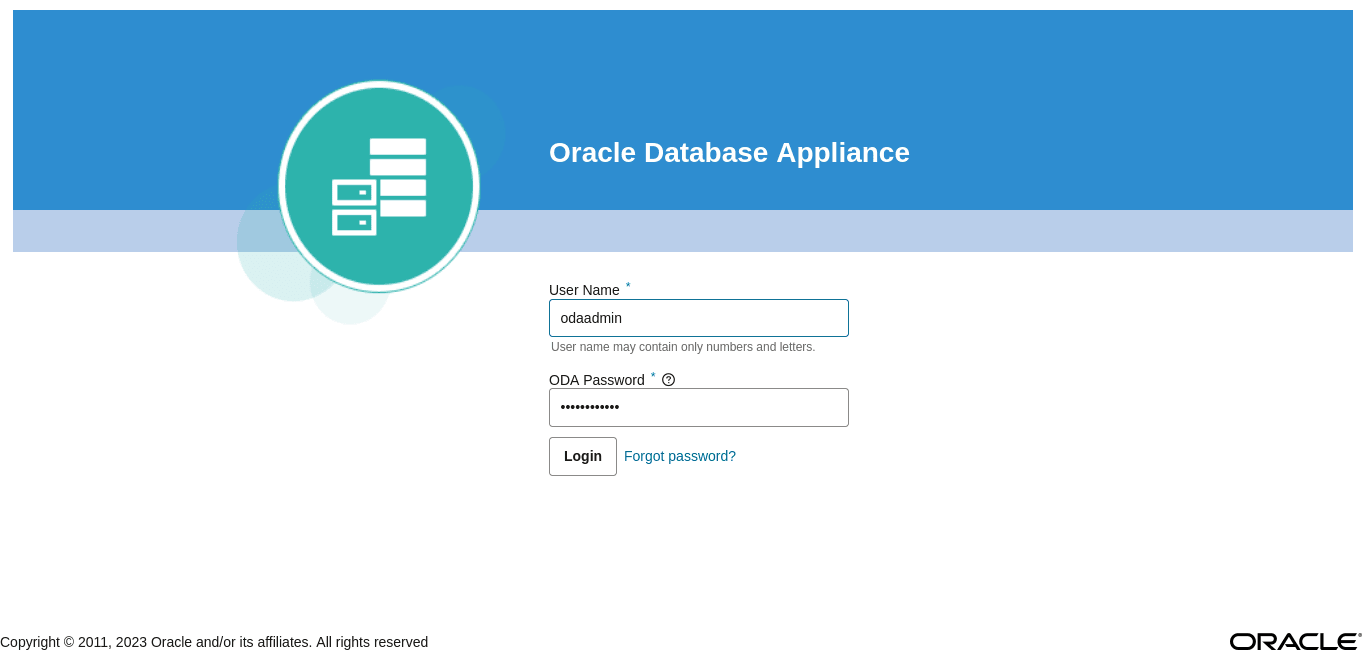1366x654 pixels.
Task: Click the User Name label
Action: (x=585, y=290)
